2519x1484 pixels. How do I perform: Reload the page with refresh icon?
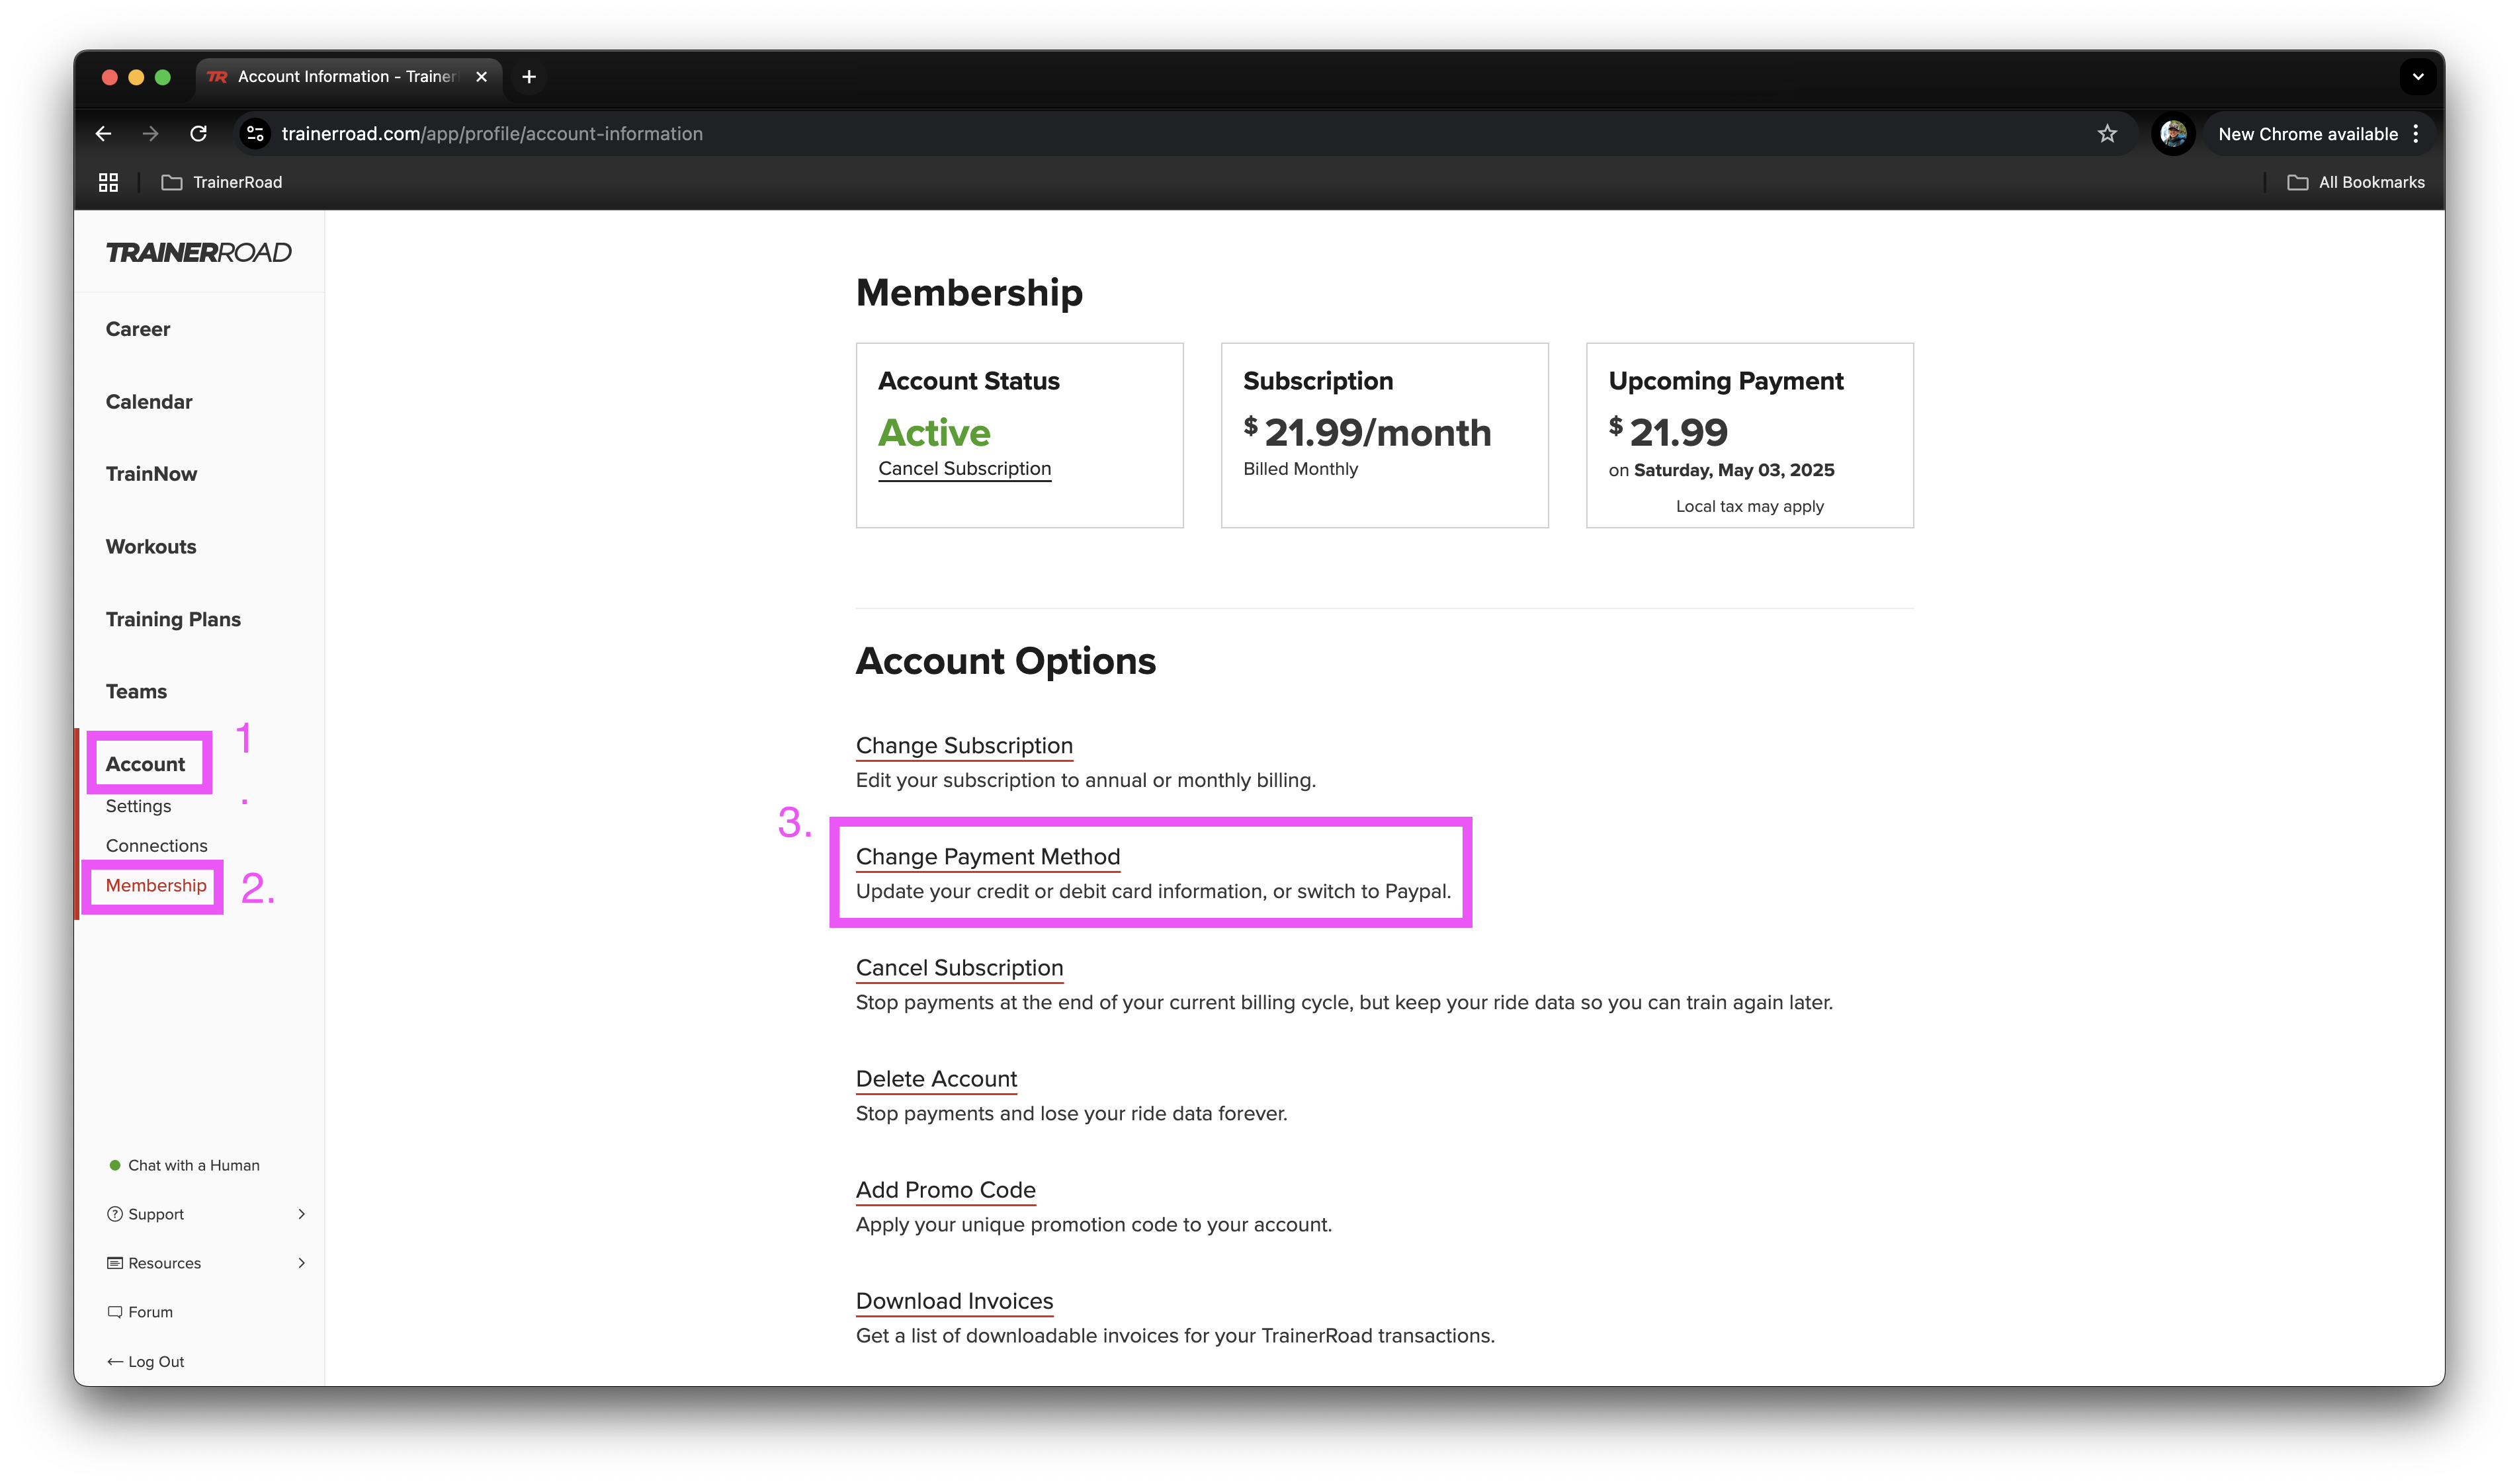point(198,134)
